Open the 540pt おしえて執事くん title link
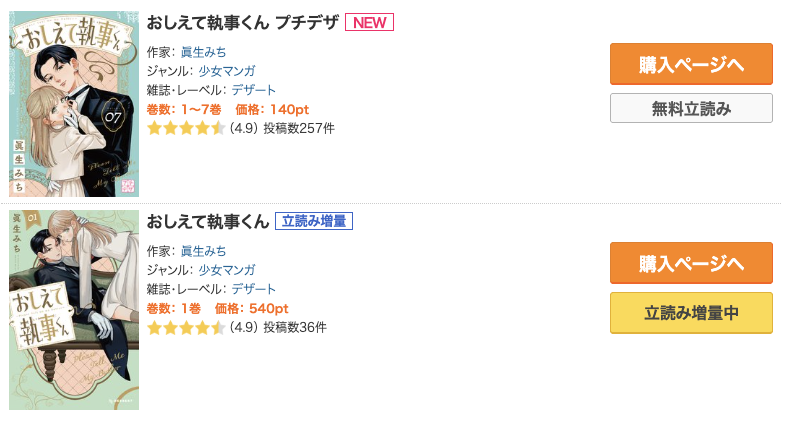 click(x=208, y=221)
